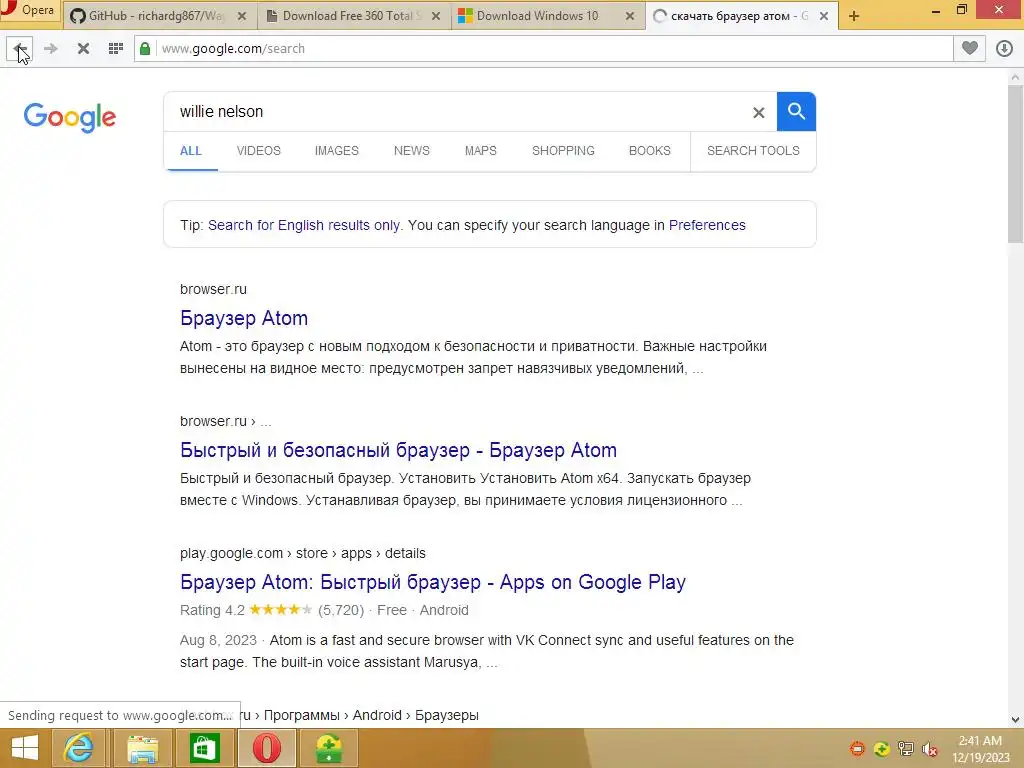Expand SEARCH TOOLS options
This screenshot has width=1024, height=768.
click(x=753, y=151)
